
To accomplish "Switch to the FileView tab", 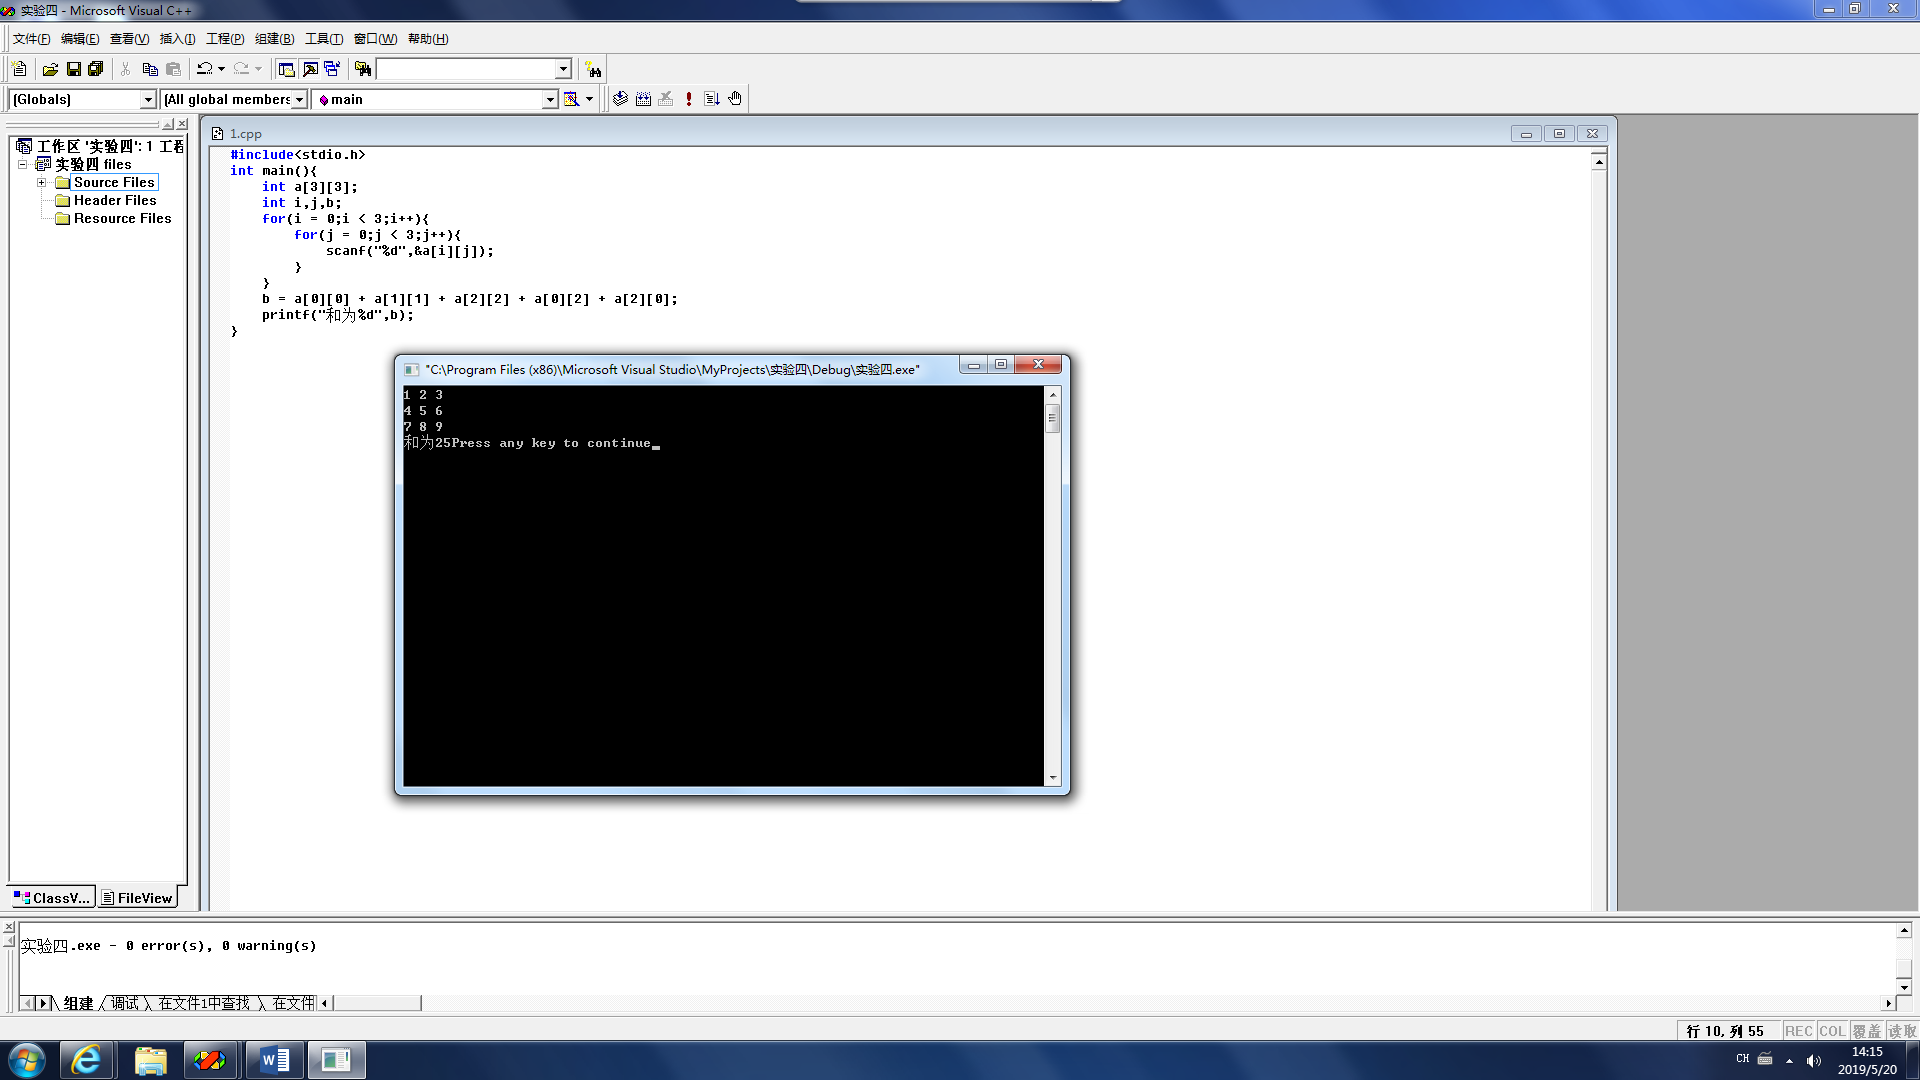I will point(137,898).
